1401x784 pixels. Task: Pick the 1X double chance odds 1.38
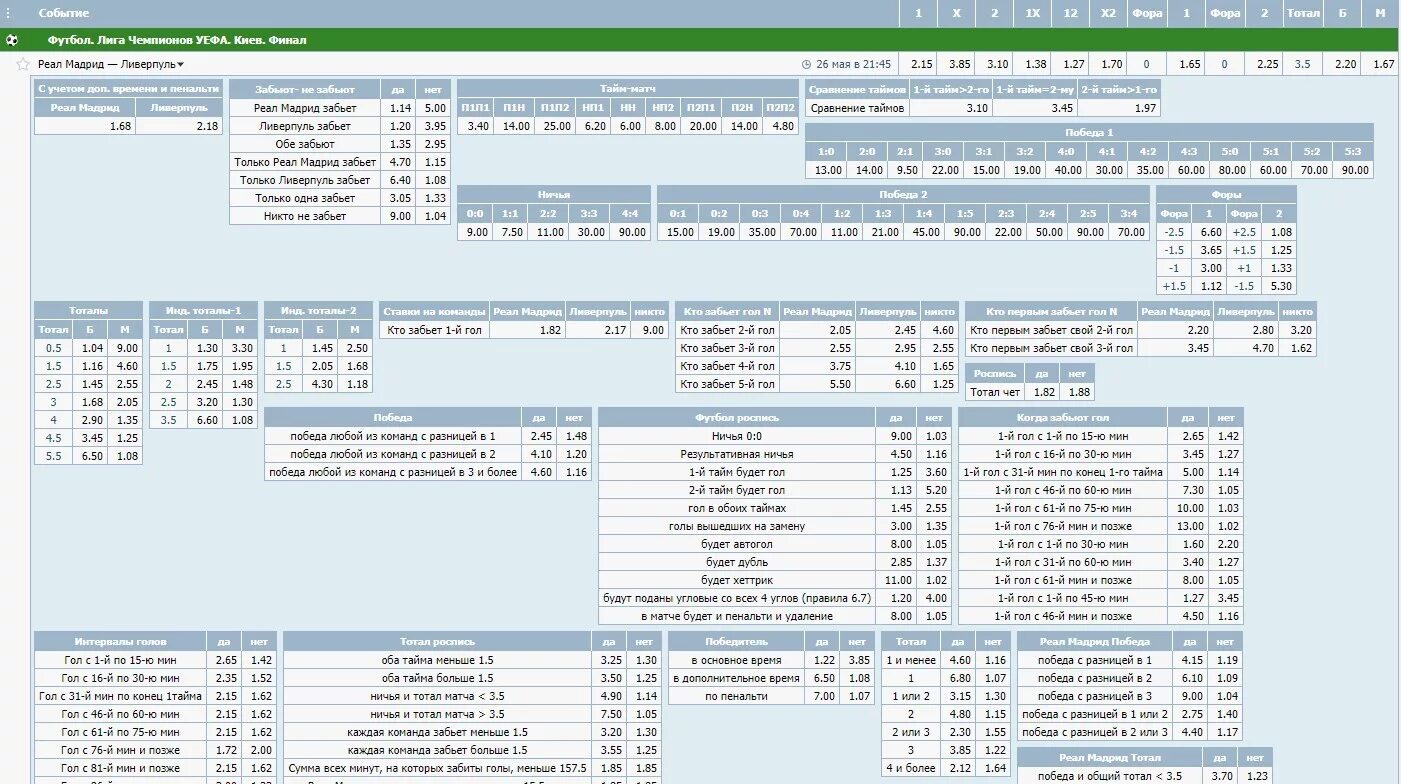coord(1036,64)
